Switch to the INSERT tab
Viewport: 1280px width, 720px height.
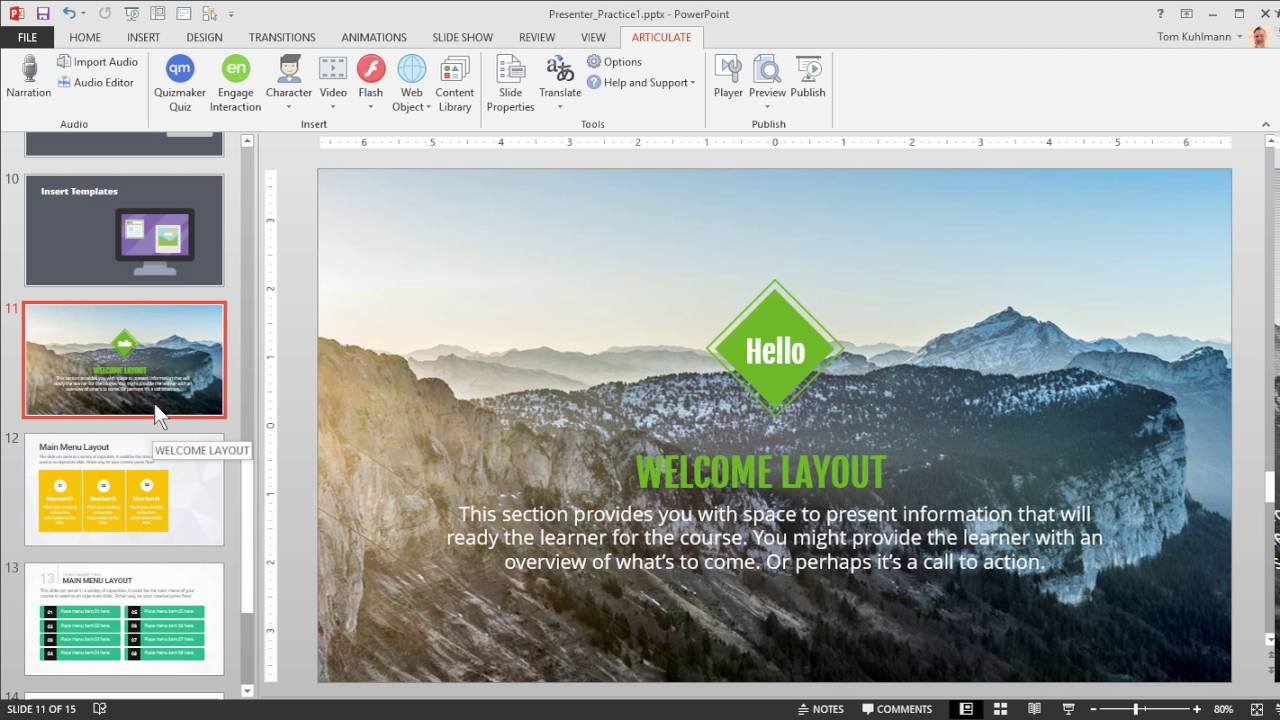pos(143,37)
